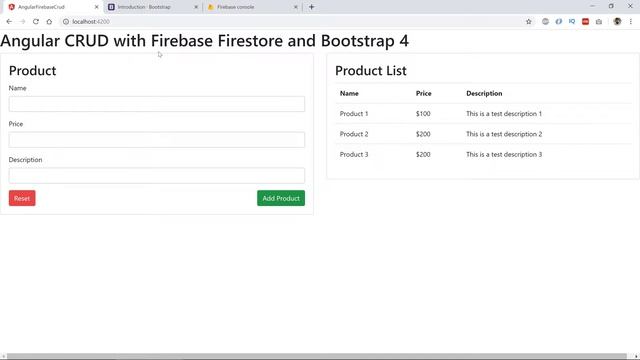
Task: Click into the Price input field
Action: point(157,140)
